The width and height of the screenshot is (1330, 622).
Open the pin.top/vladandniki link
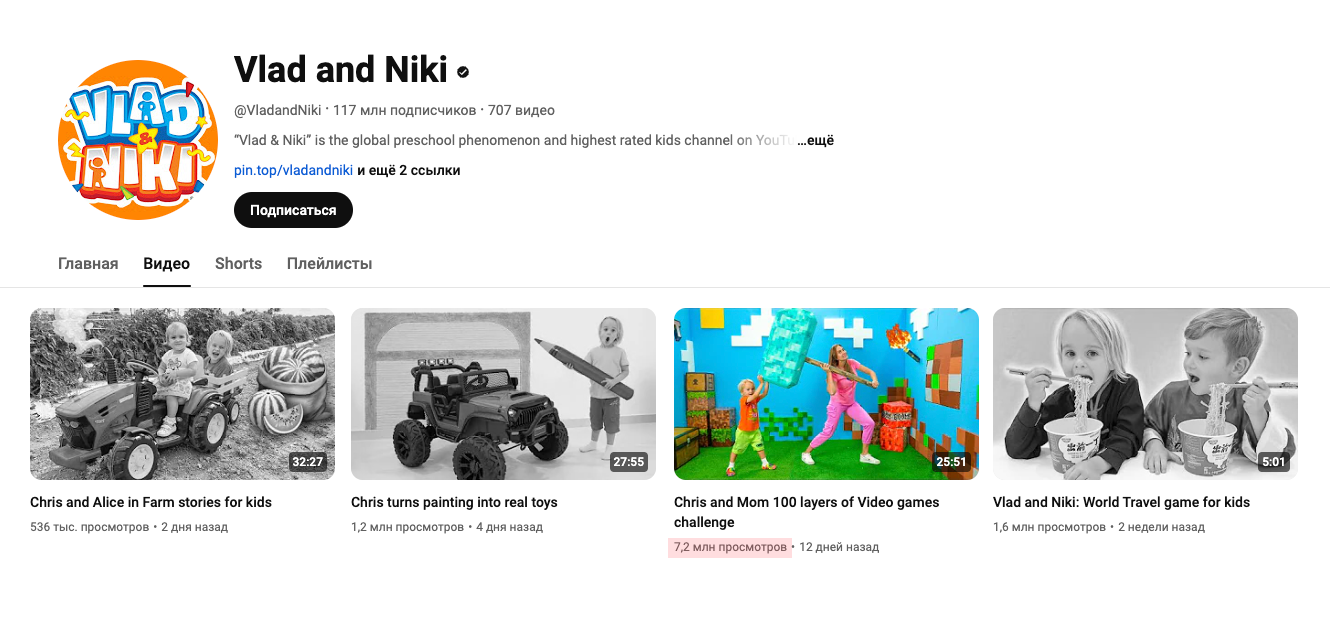click(293, 171)
